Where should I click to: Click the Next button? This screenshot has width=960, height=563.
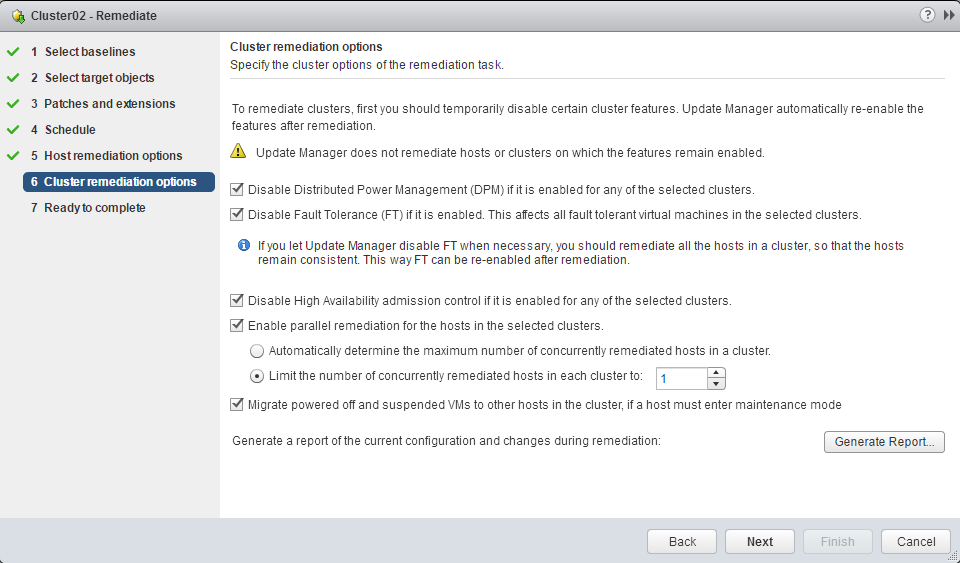click(x=759, y=541)
